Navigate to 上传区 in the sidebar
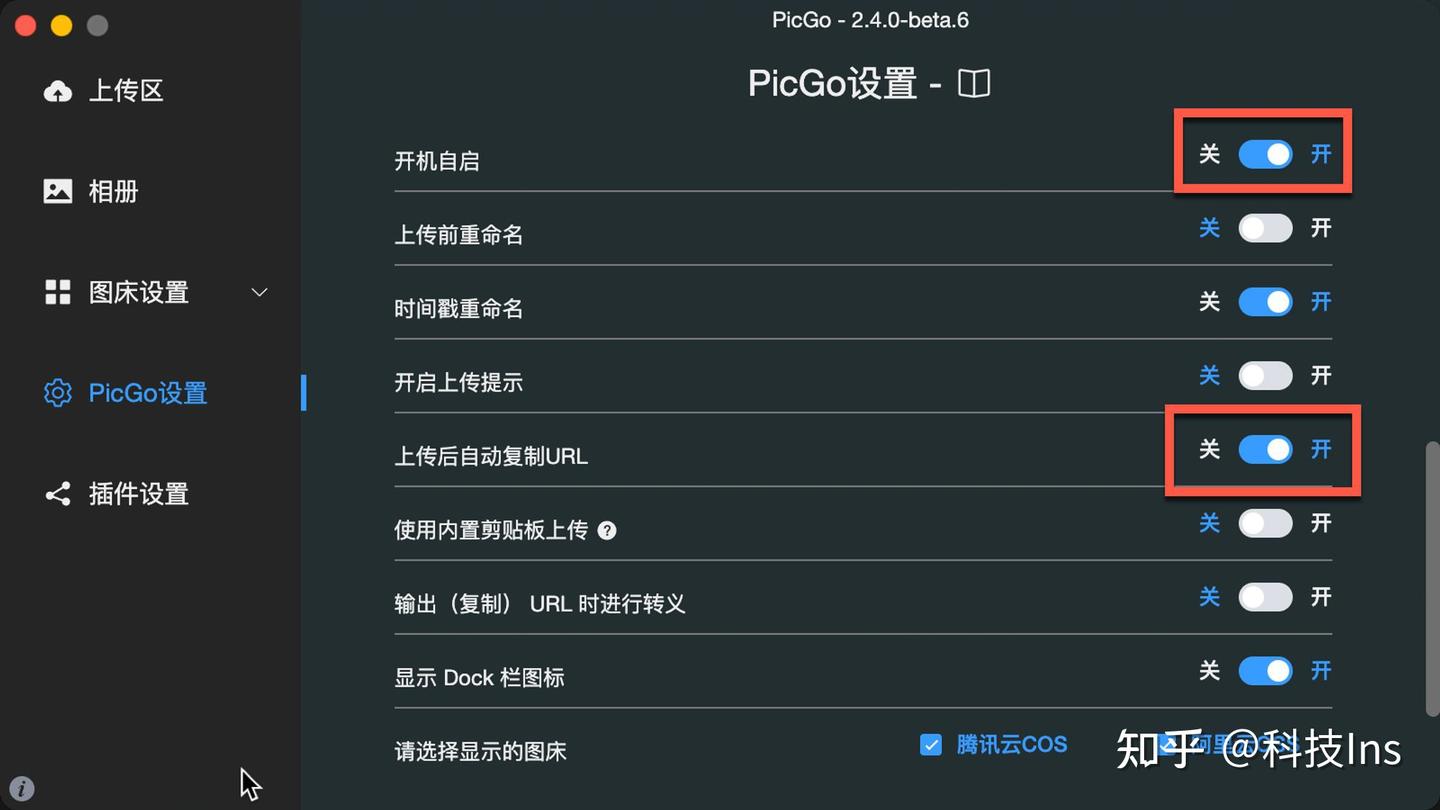Screen dimensions: 1440x810 (123, 90)
